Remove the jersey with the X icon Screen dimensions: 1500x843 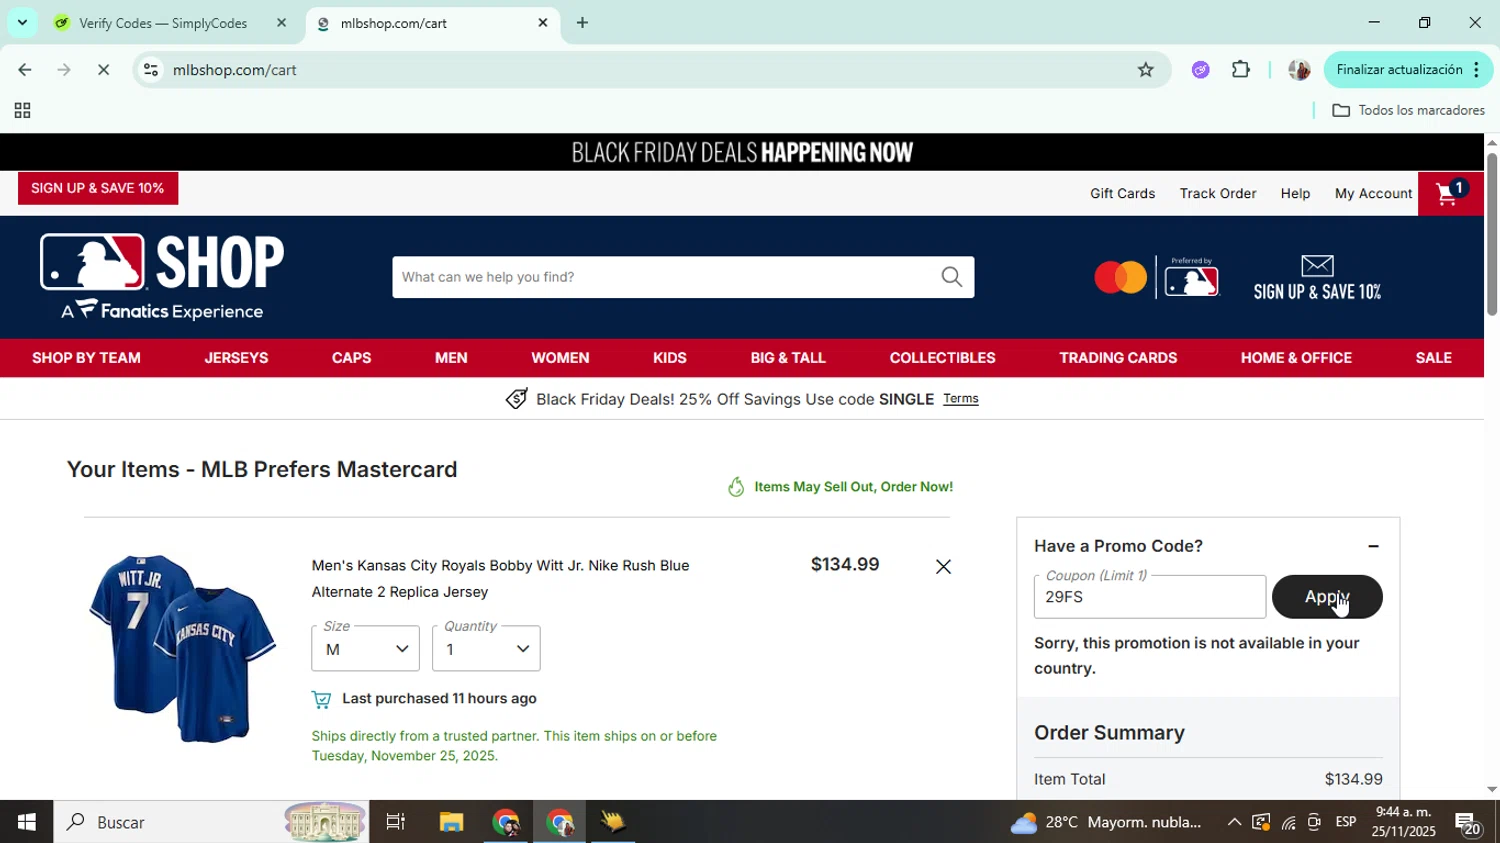click(943, 567)
